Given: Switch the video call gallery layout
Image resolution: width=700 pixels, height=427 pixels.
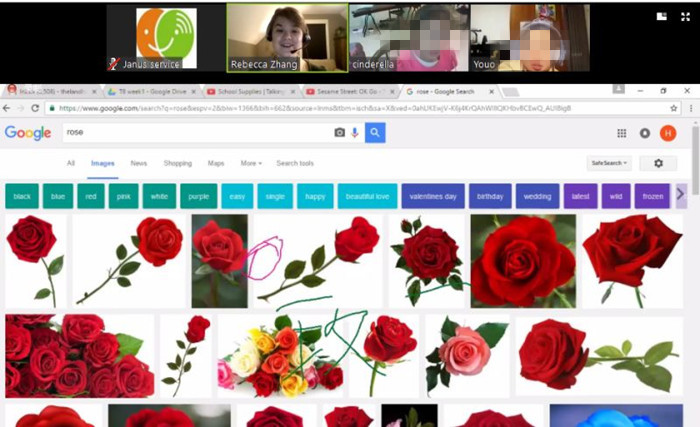Looking at the screenshot, I should coord(662,17).
